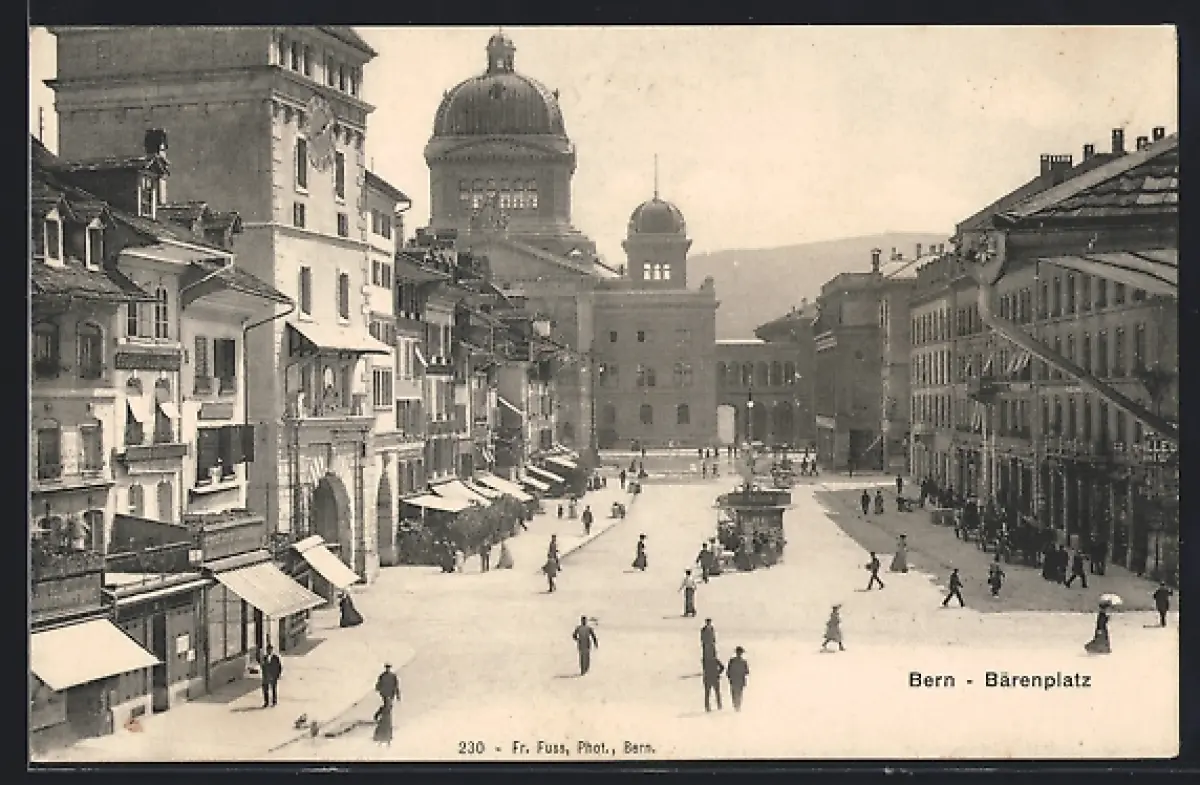Image resolution: width=1200 pixels, height=785 pixels.
Task: Click the man walking alone in the square's center
Action: click(x=585, y=644)
